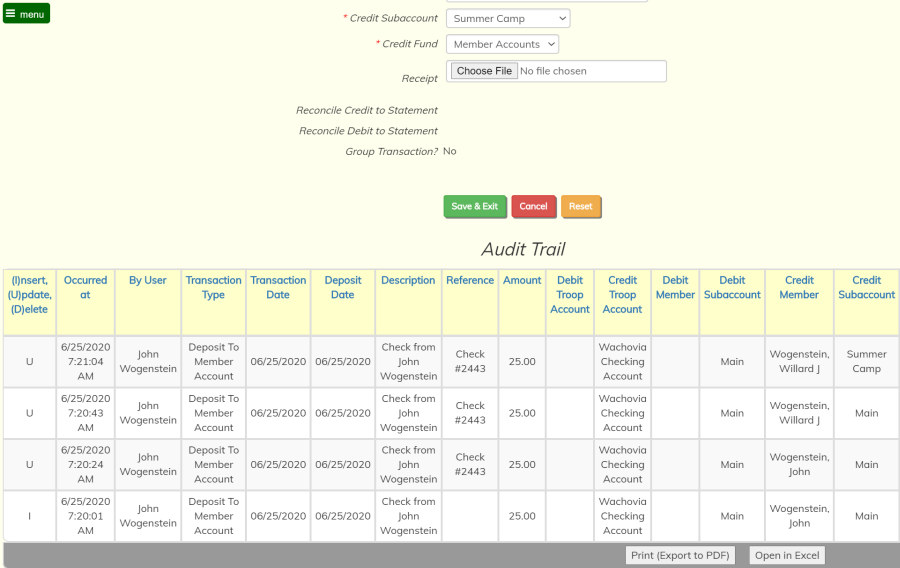The width and height of the screenshot is (900, 568).
Task: Click Check #2443 in the 7:20:24 row
Action: (x=470, y=465)
